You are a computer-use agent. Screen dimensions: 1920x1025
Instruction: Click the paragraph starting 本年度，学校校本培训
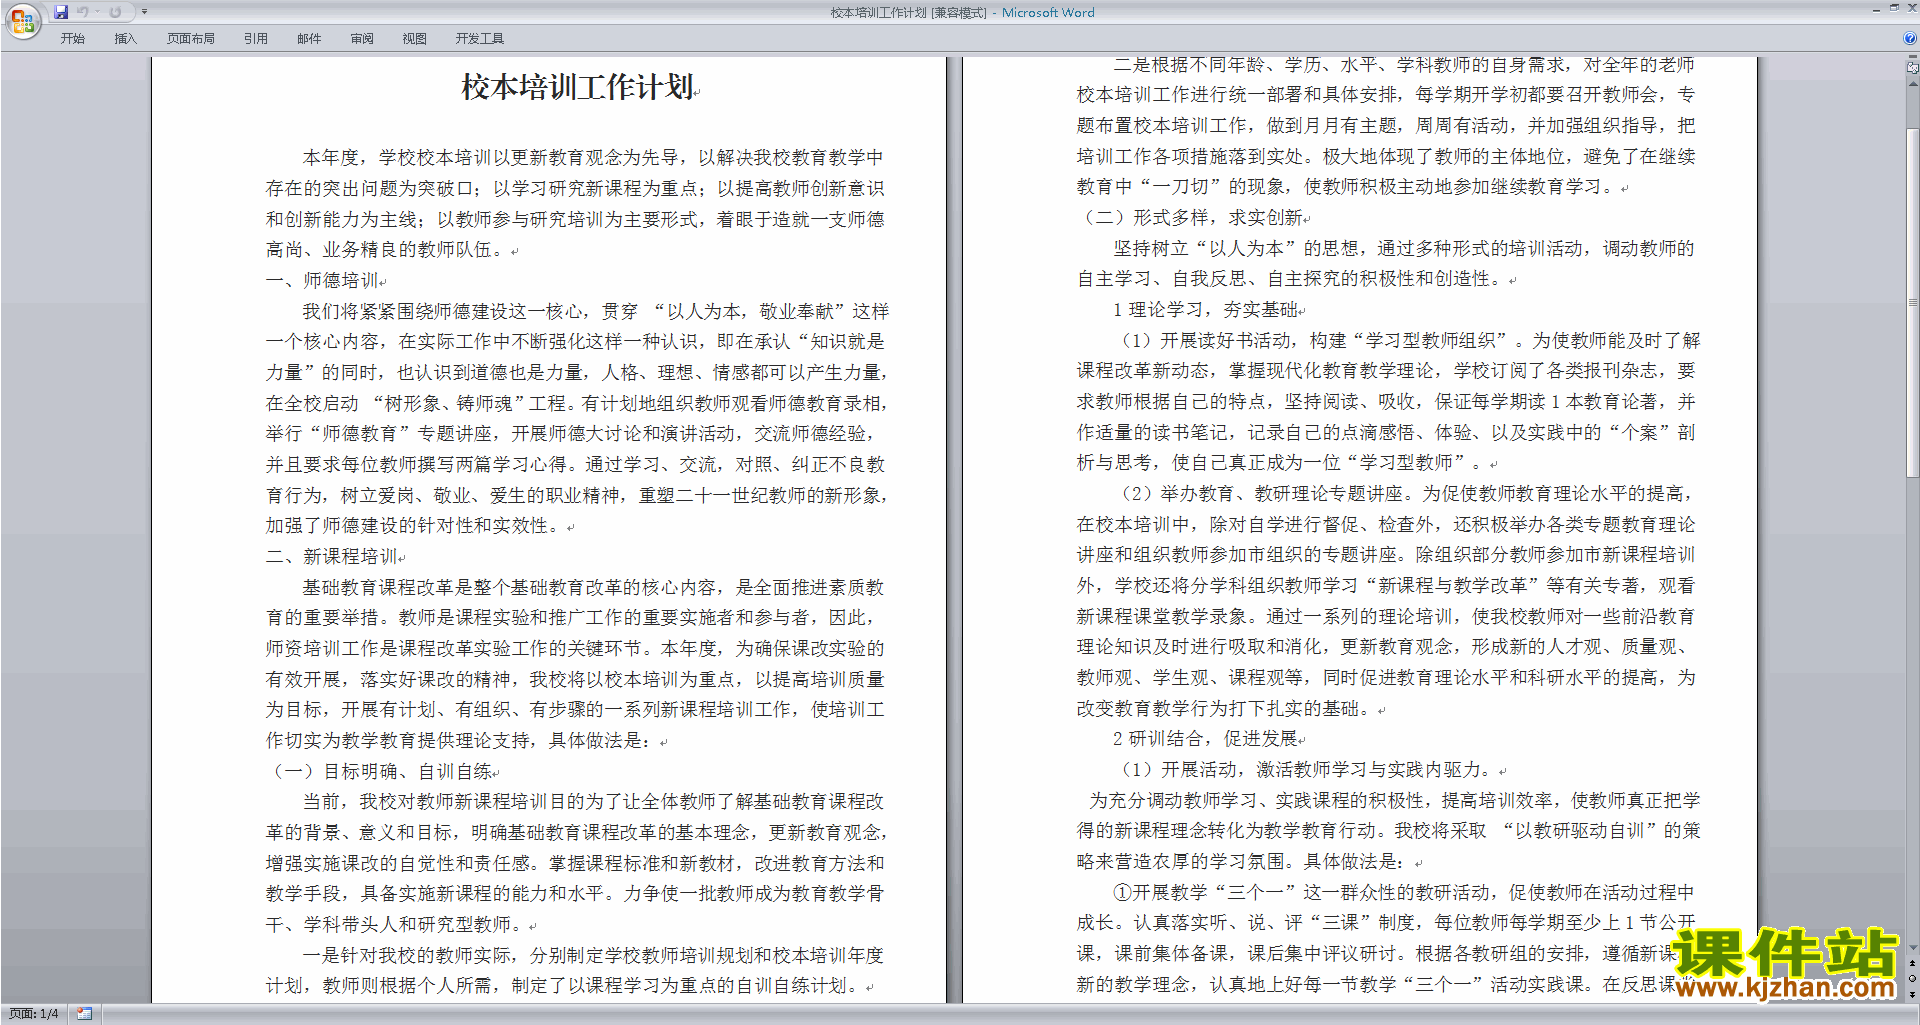click(575, 203)
